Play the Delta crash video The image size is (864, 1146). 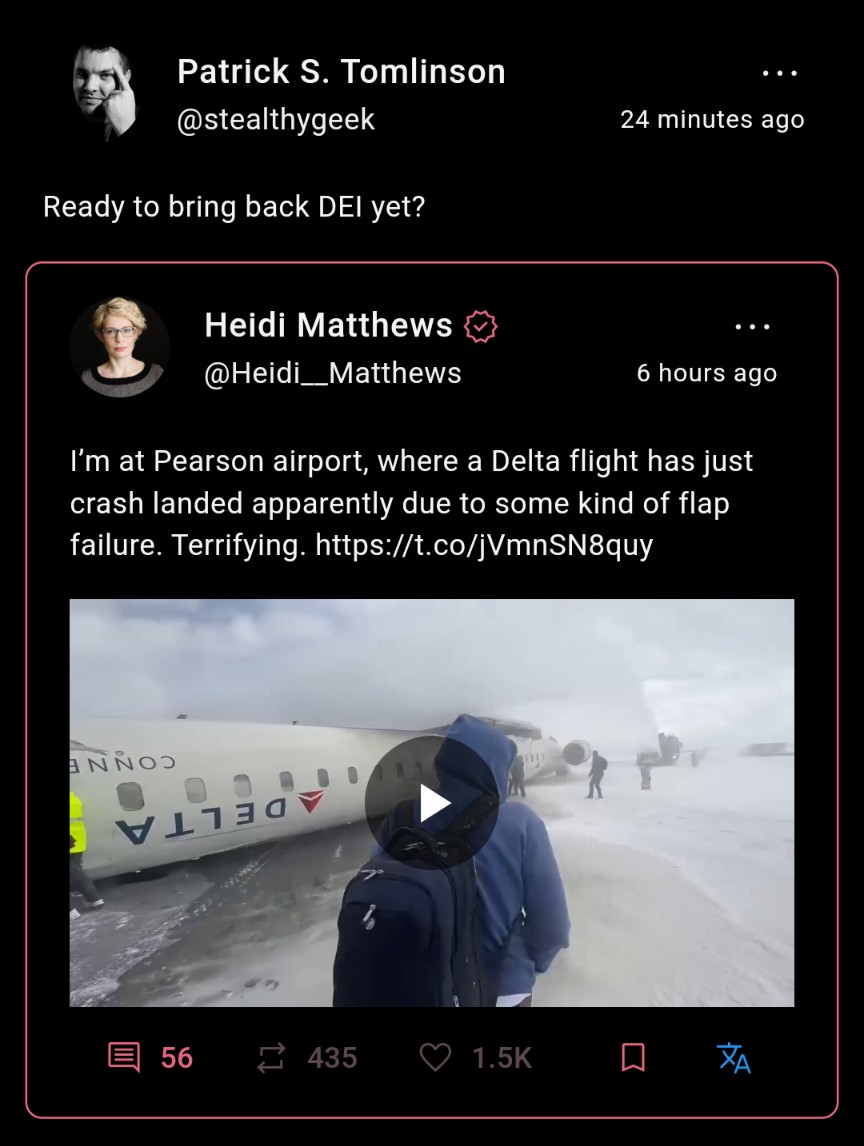point(431,803)
